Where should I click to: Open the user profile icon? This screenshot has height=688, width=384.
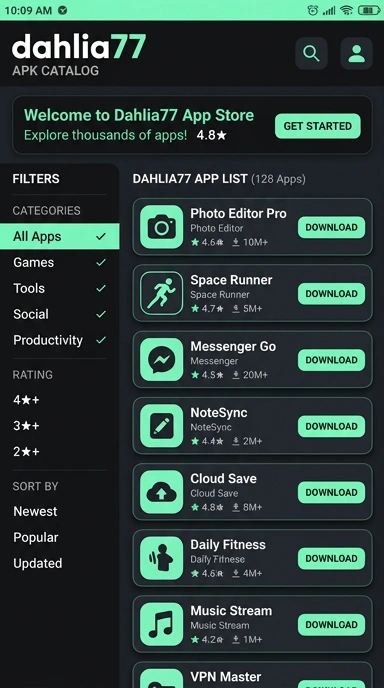[x=356, y=54]
